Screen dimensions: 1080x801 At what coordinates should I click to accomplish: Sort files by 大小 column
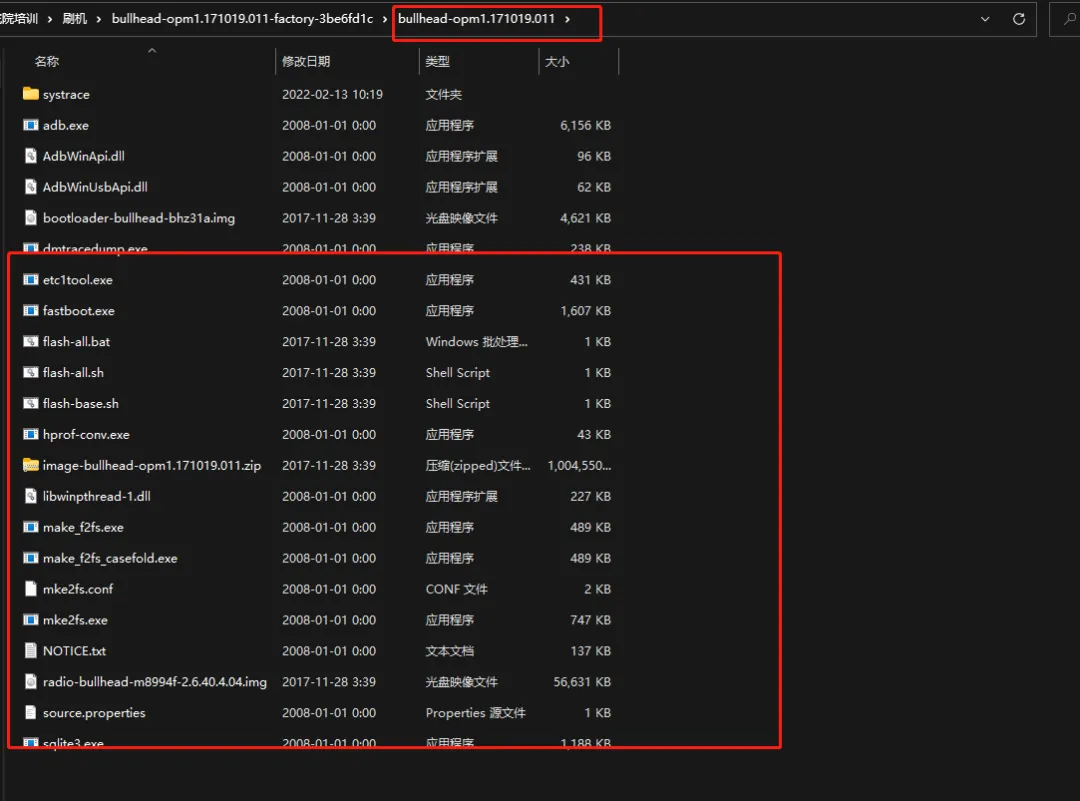[x=557, y=61]
